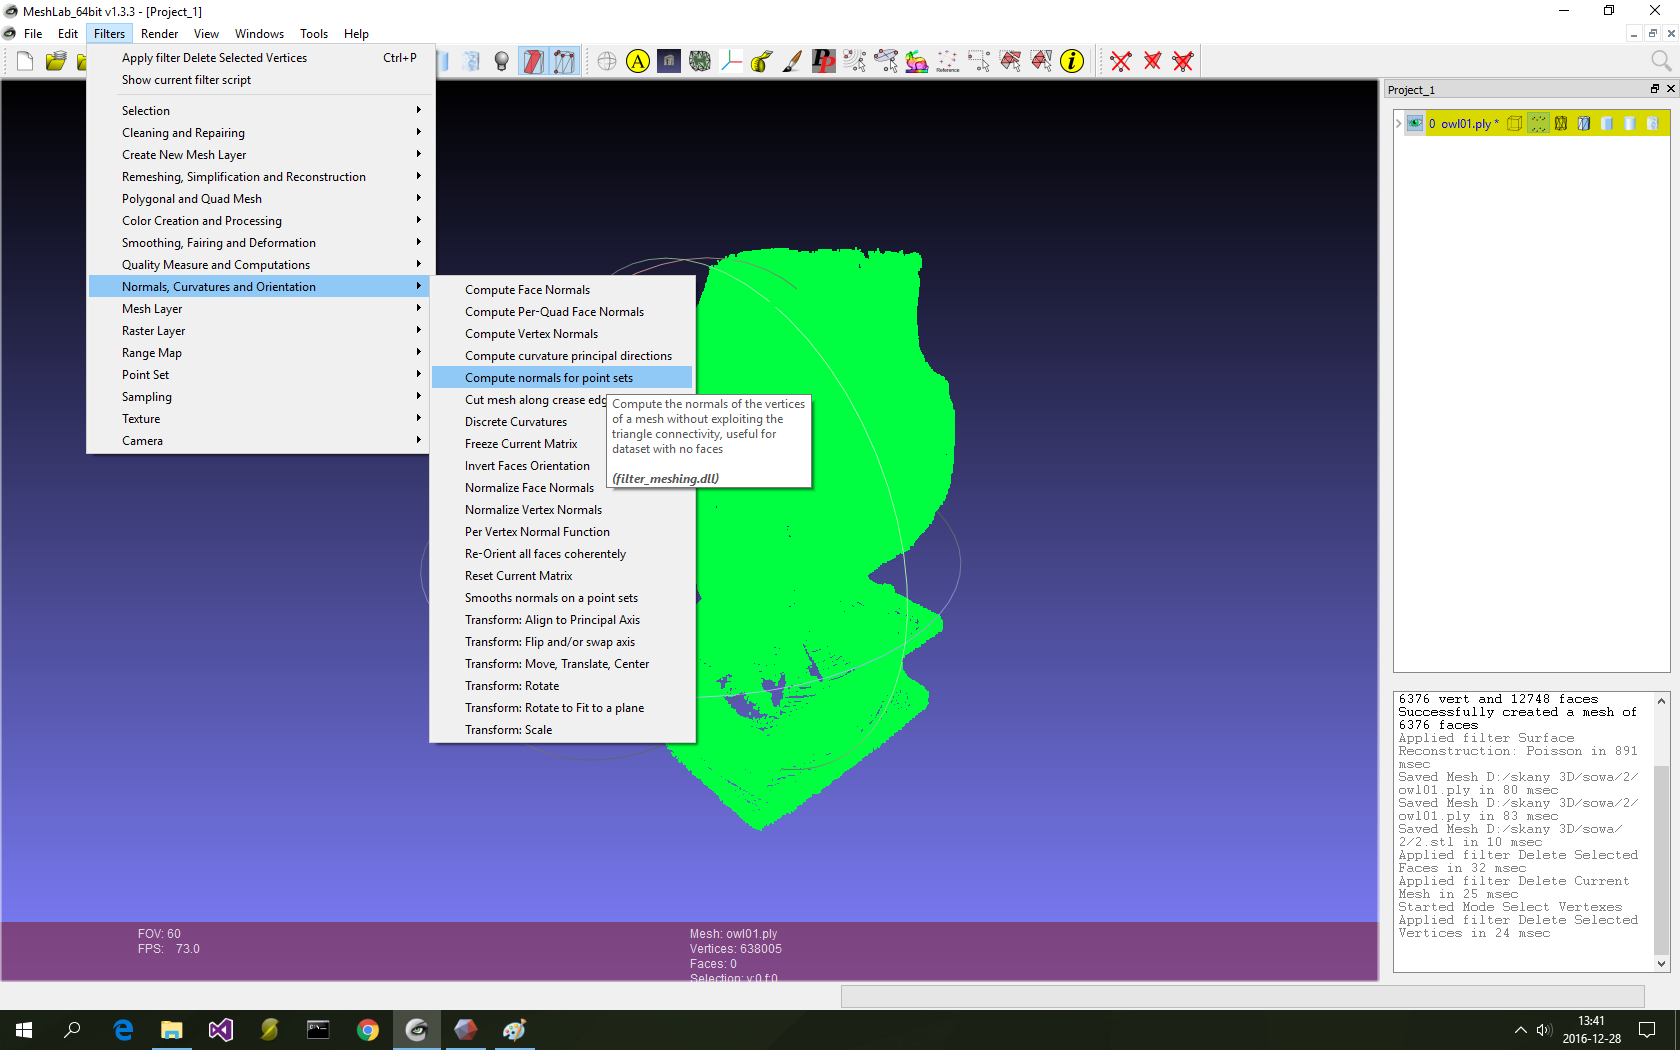Click the last red X delete icon
The height and width of the screenshot is (1050, 1680).
pos(1183,62)
